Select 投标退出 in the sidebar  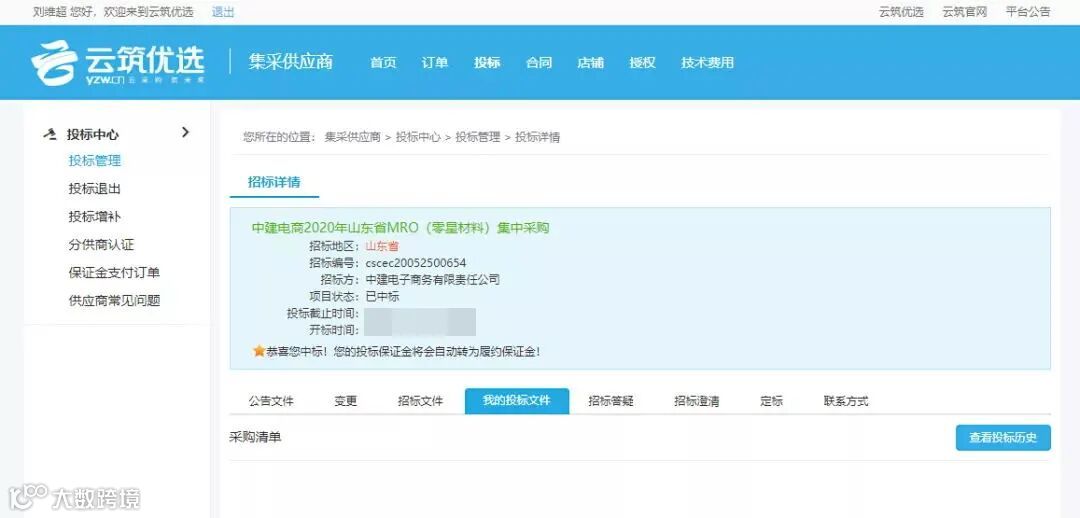tap(94, 189)
